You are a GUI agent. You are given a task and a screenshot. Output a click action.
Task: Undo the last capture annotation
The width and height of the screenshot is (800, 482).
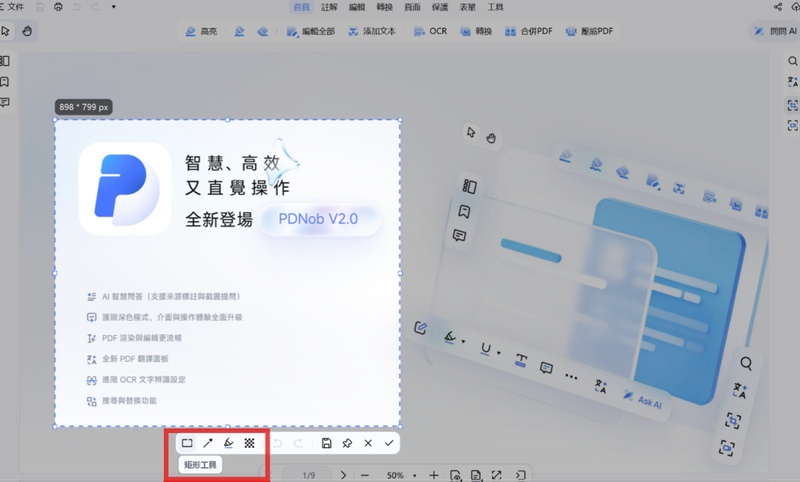tap(278, 443)
